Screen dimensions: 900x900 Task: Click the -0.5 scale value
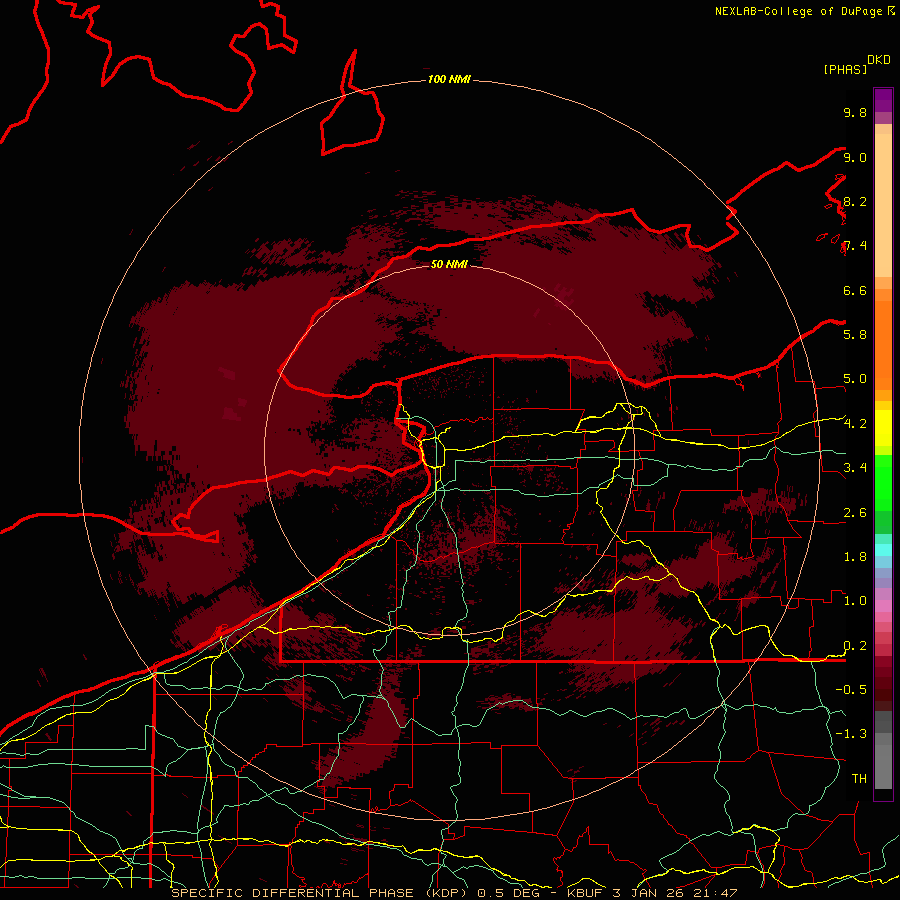coord(851,689)
